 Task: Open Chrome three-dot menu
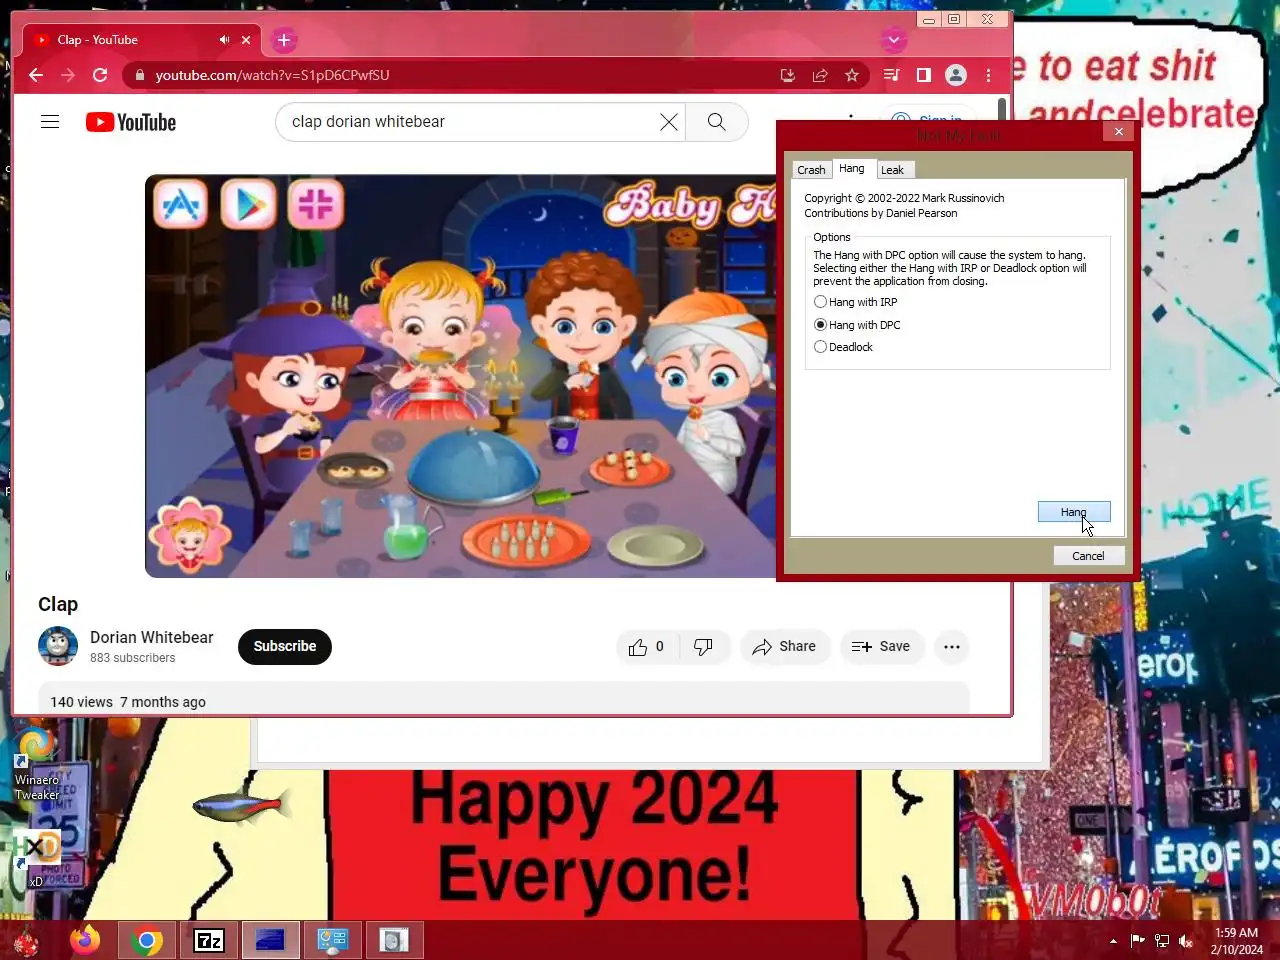(988, 75)
